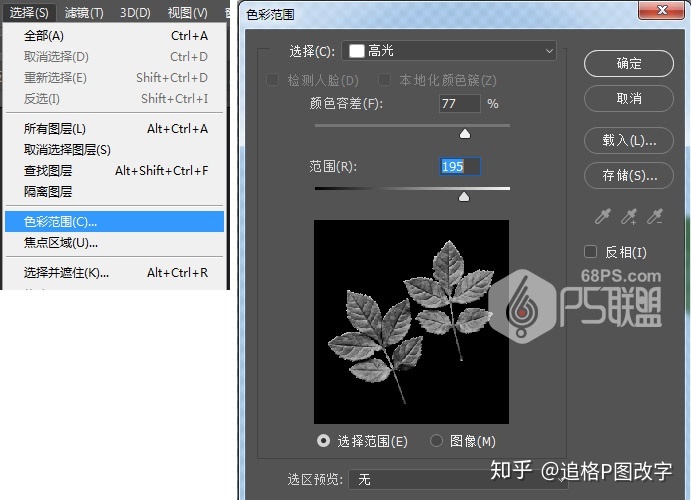The image size is (691, 500).
Task: Click the 范围(R) range slider handle
Action: (x=464, y=197)
